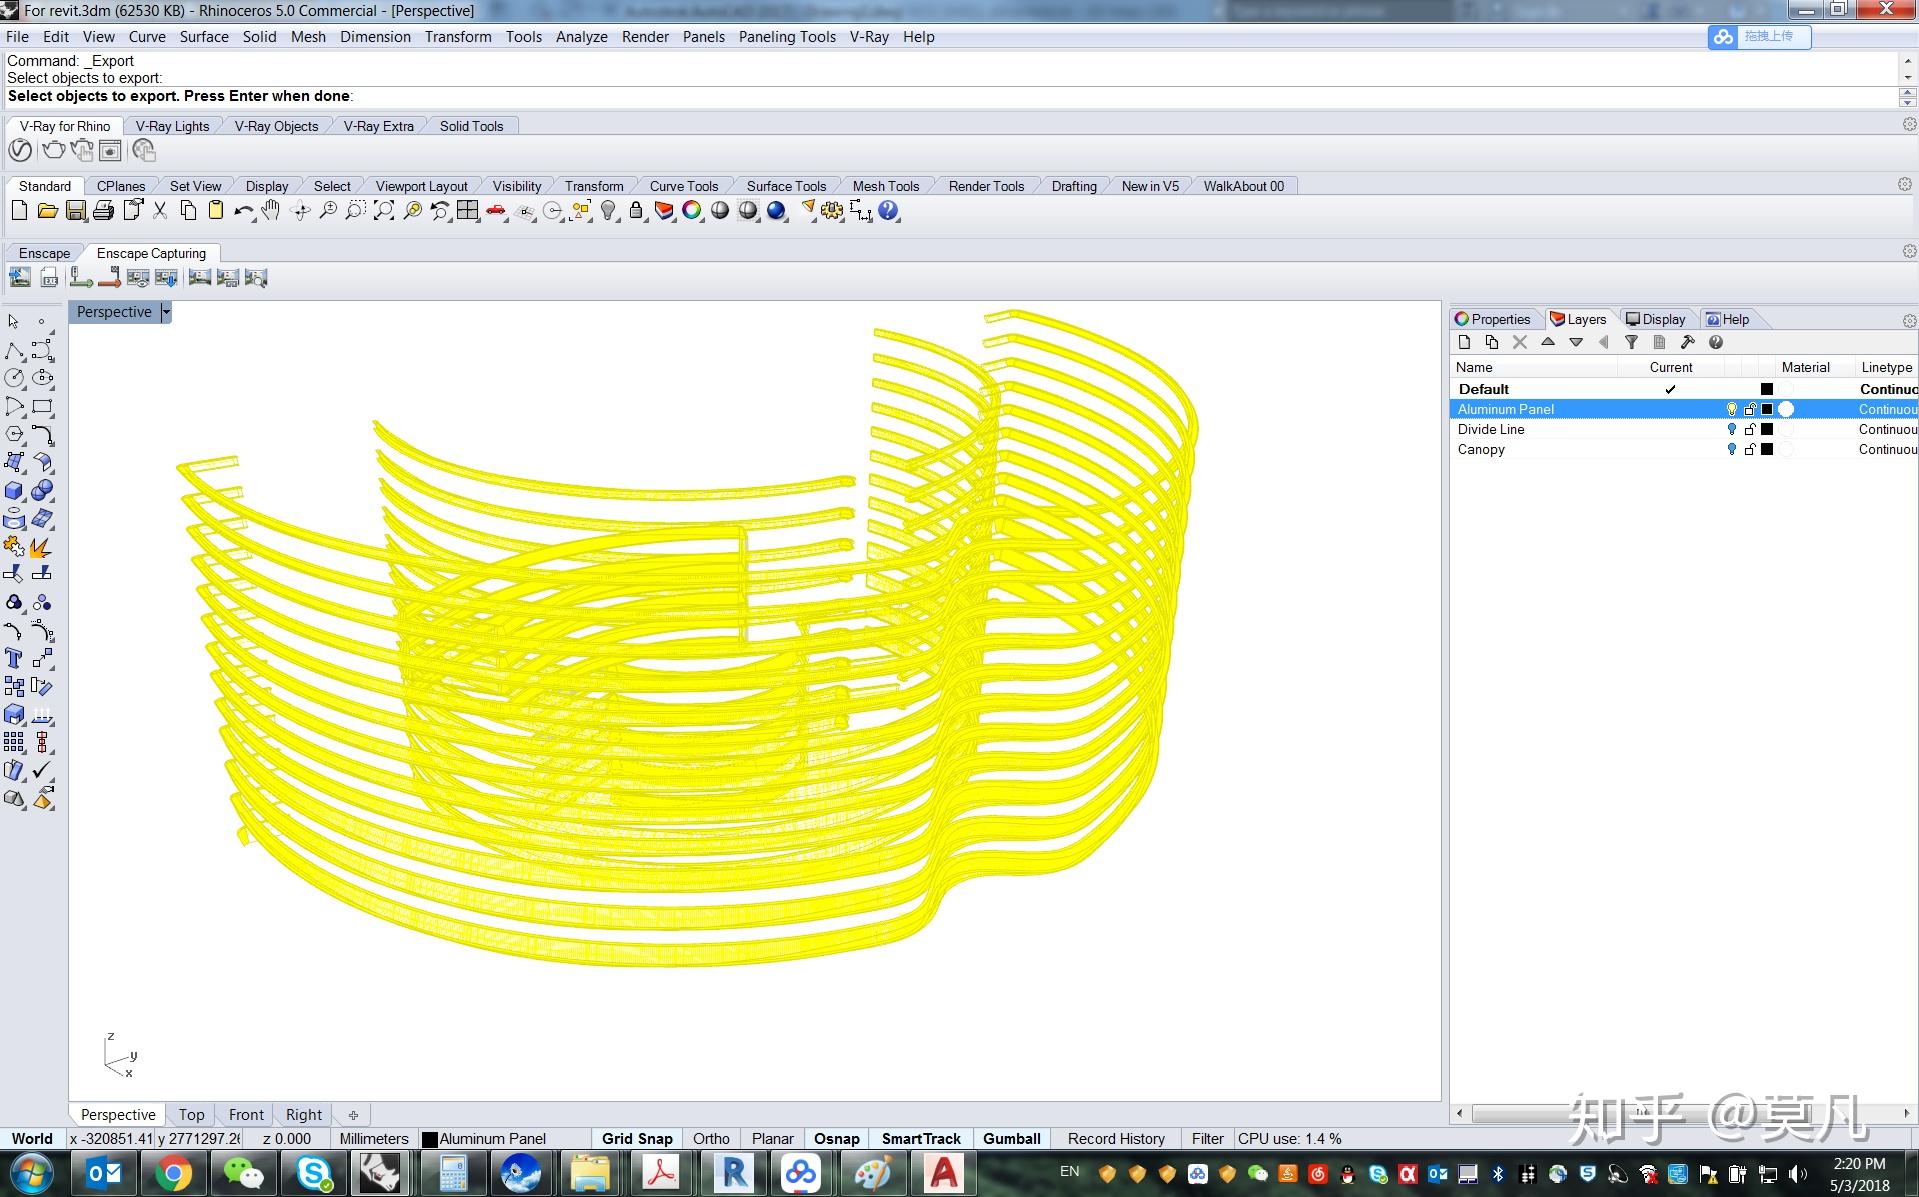
Task: Click the Zoom Extents icon
Action: click(383, 211)
